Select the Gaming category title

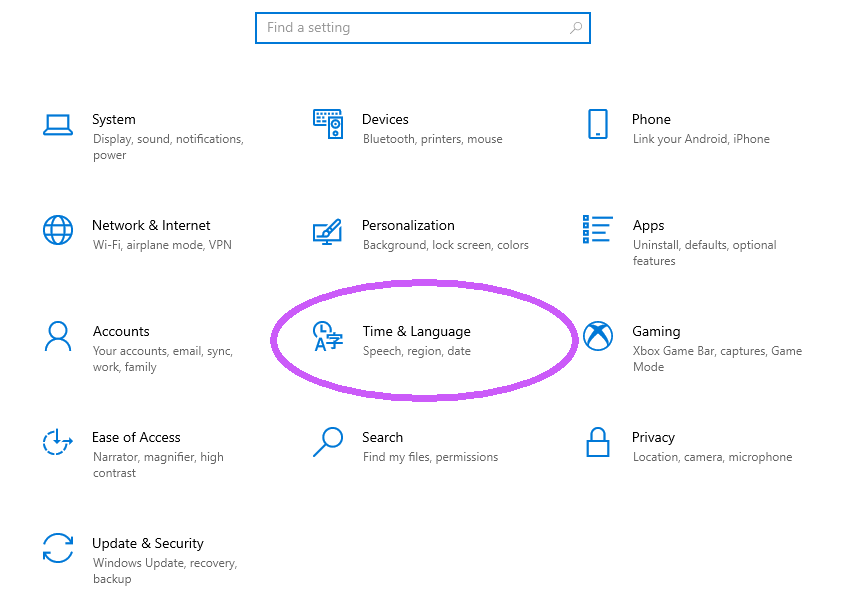(656, 331)
